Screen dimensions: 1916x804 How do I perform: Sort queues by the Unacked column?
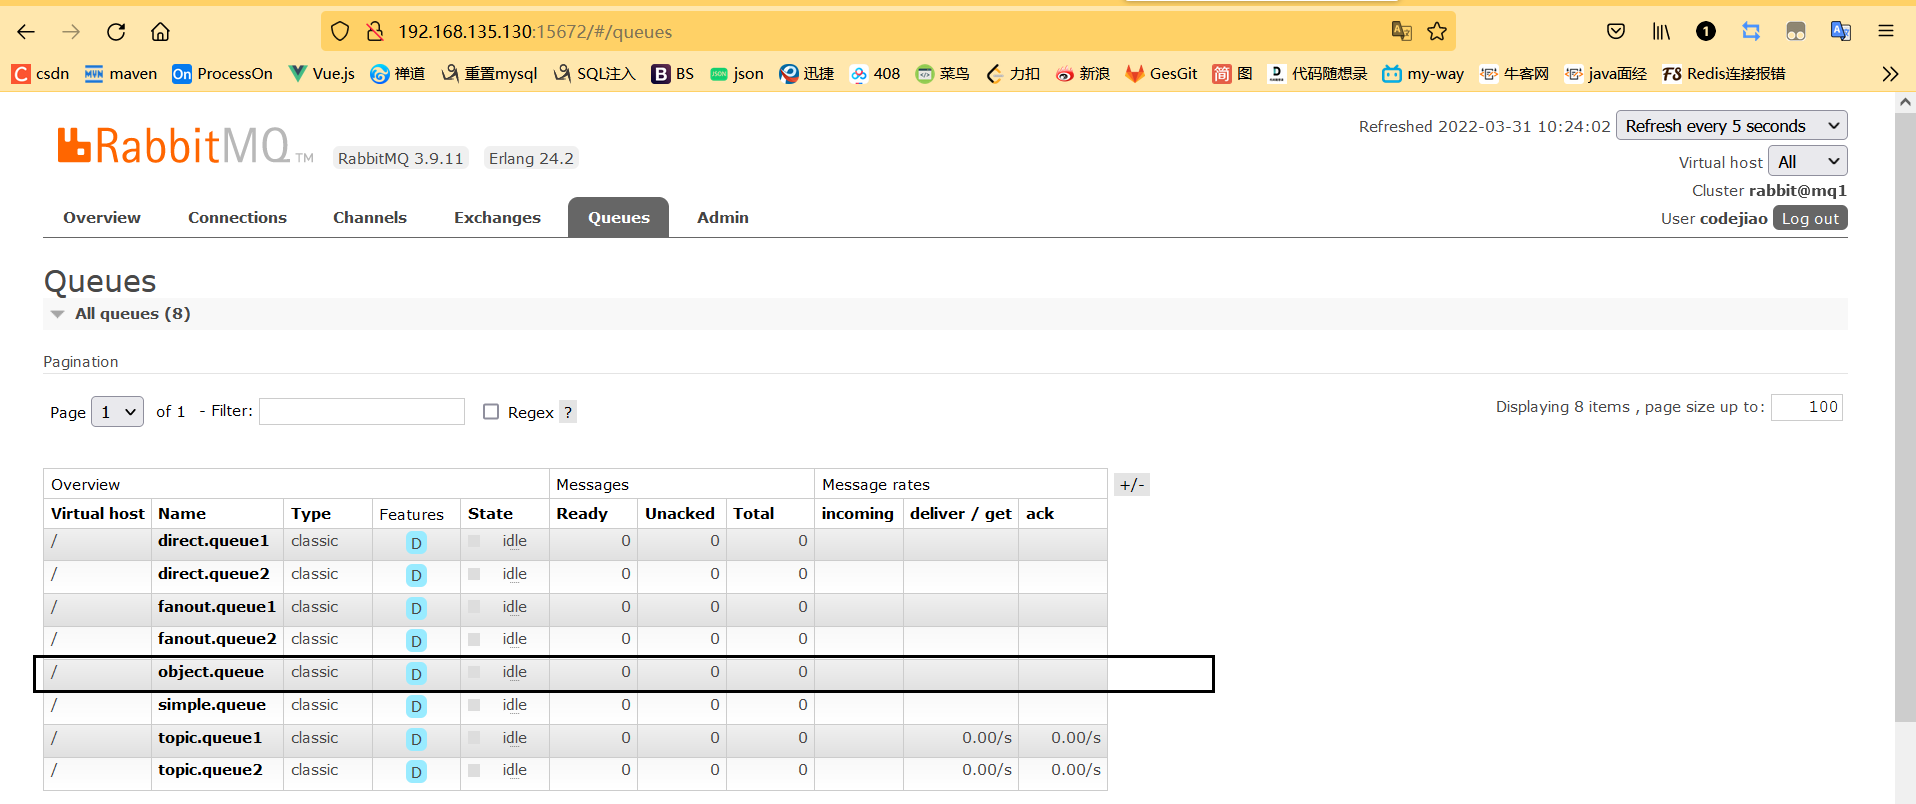tap(680, 514)
